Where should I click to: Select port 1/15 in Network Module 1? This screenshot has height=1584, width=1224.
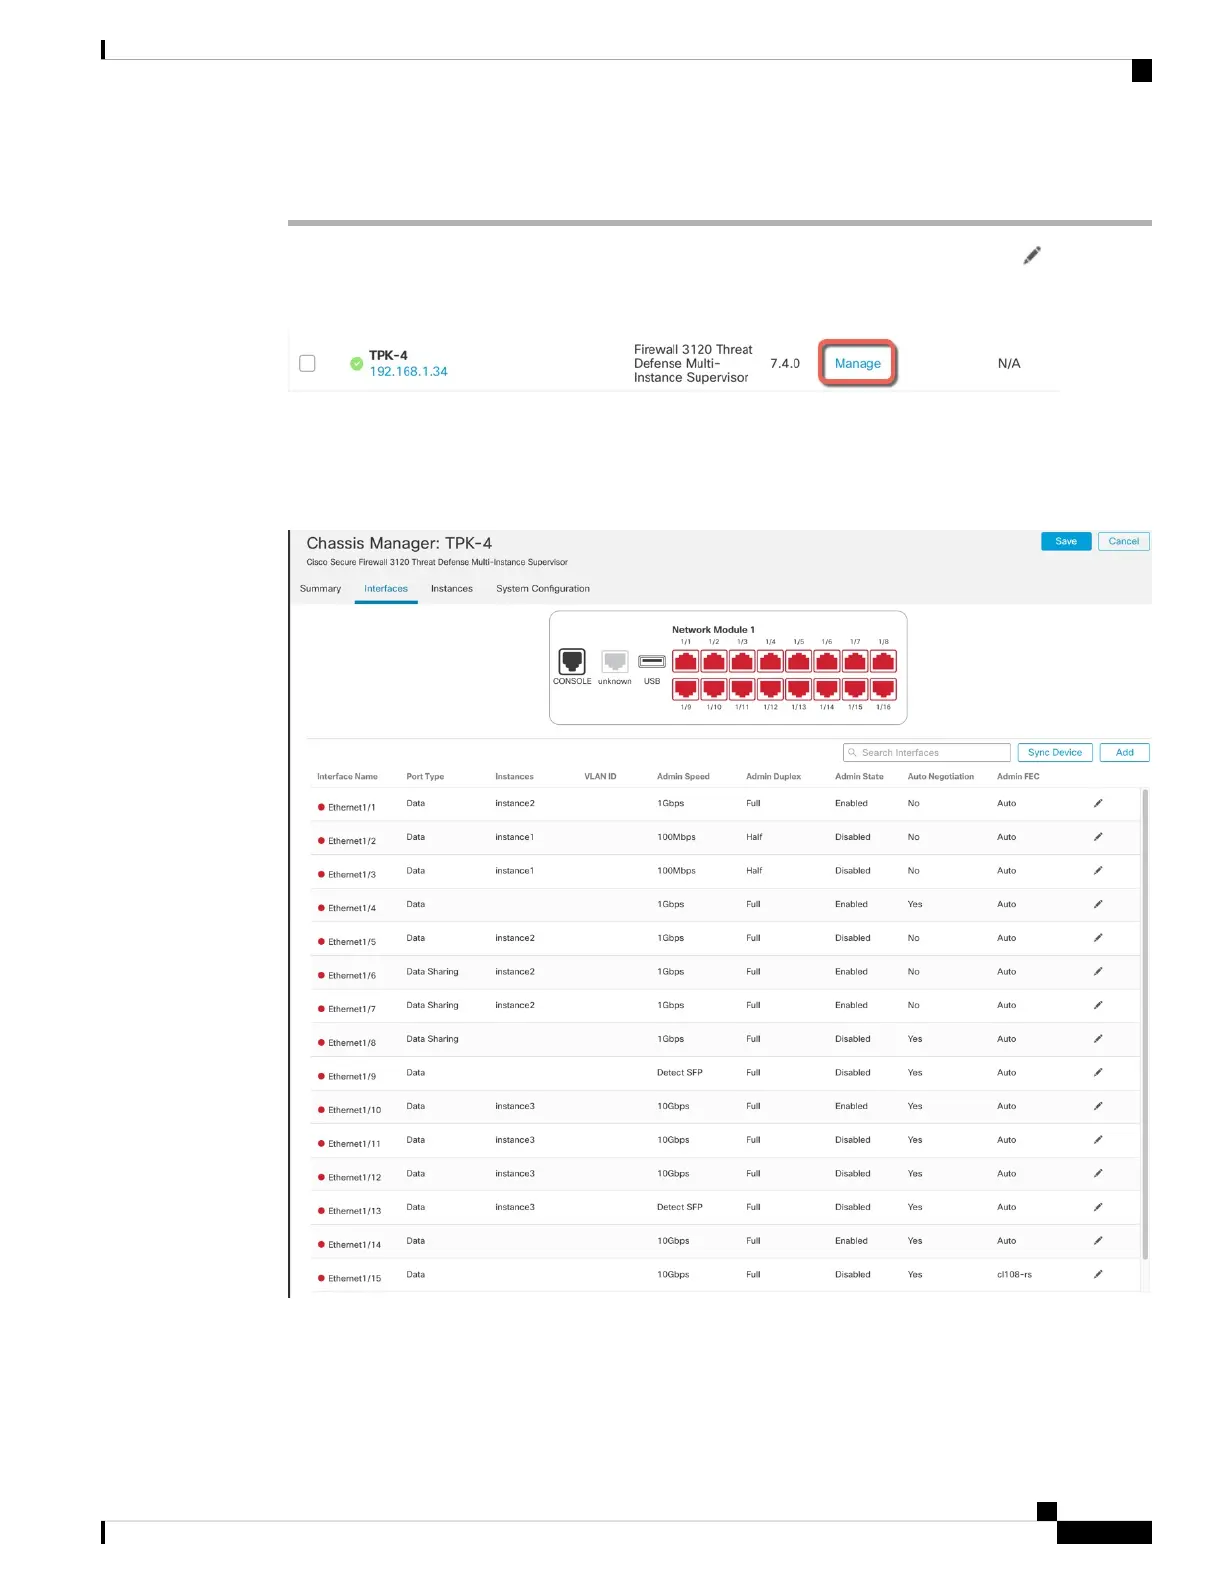[855, 689]
